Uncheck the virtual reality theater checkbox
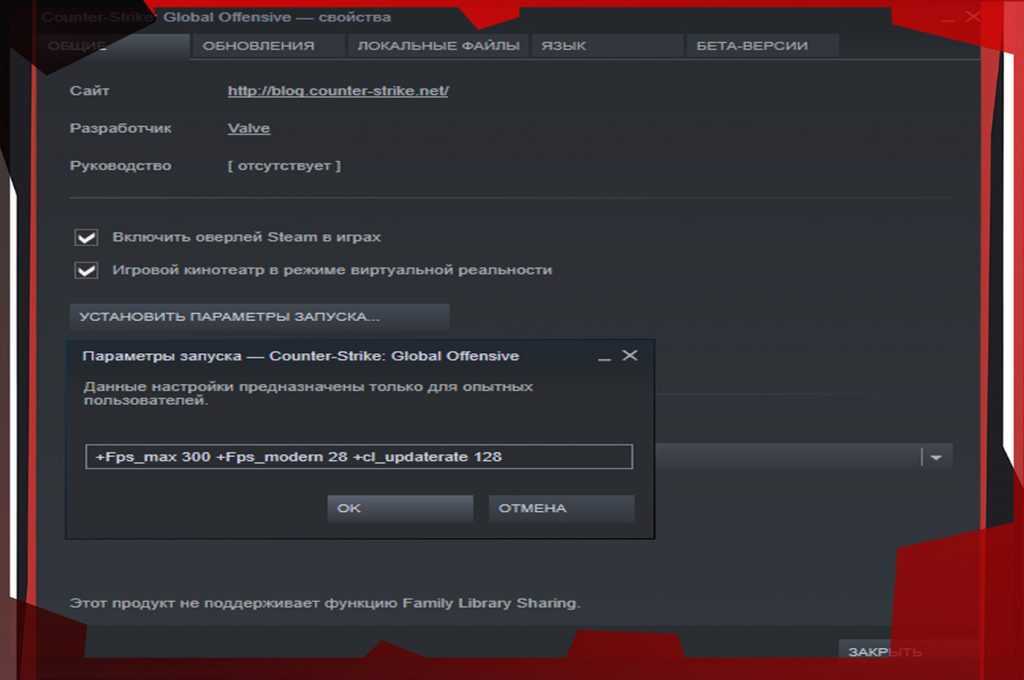This screenshot has width=1024, height=680. (86, 270)
